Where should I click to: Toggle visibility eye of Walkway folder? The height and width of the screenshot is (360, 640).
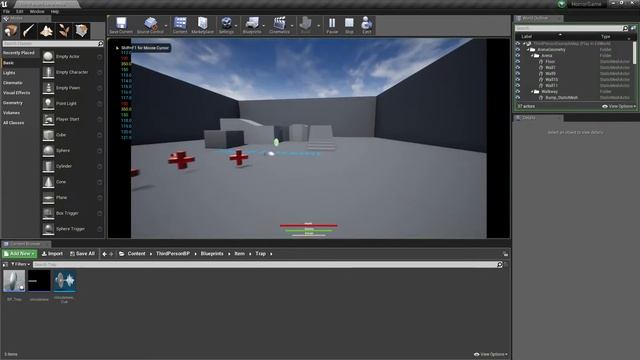tap(518, 92)
